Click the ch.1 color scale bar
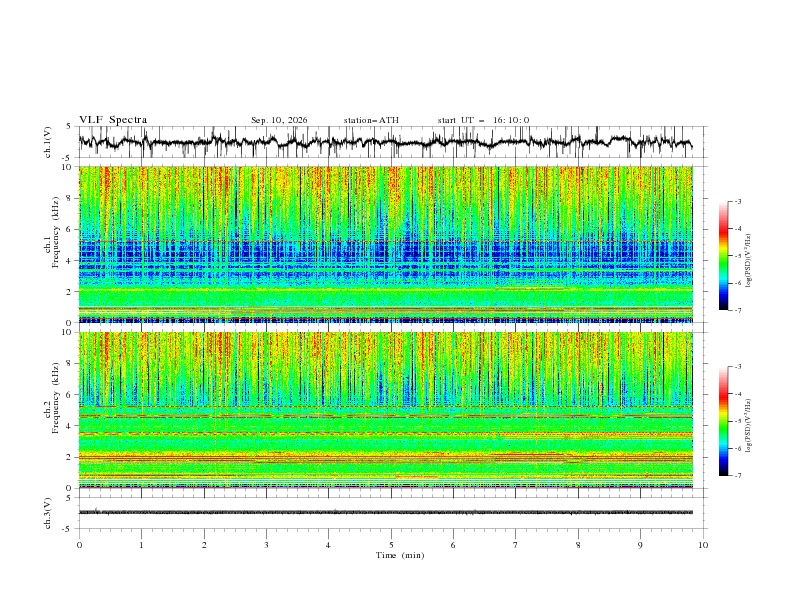 (x=723, y=256)
